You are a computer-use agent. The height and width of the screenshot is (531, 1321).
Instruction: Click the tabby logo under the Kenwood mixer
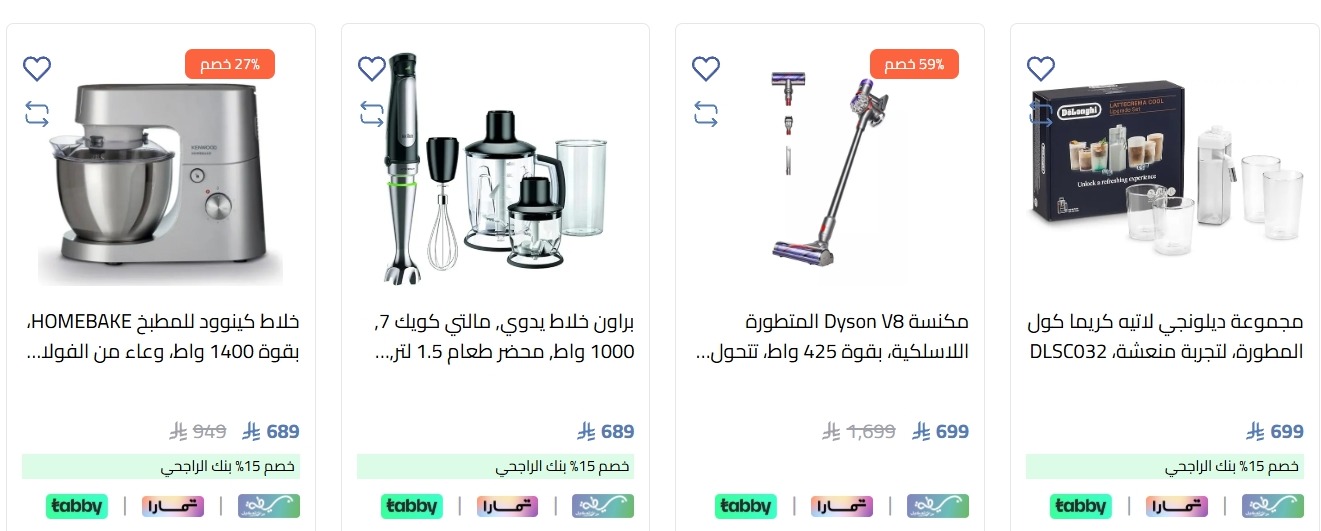[x=77, y=506]
